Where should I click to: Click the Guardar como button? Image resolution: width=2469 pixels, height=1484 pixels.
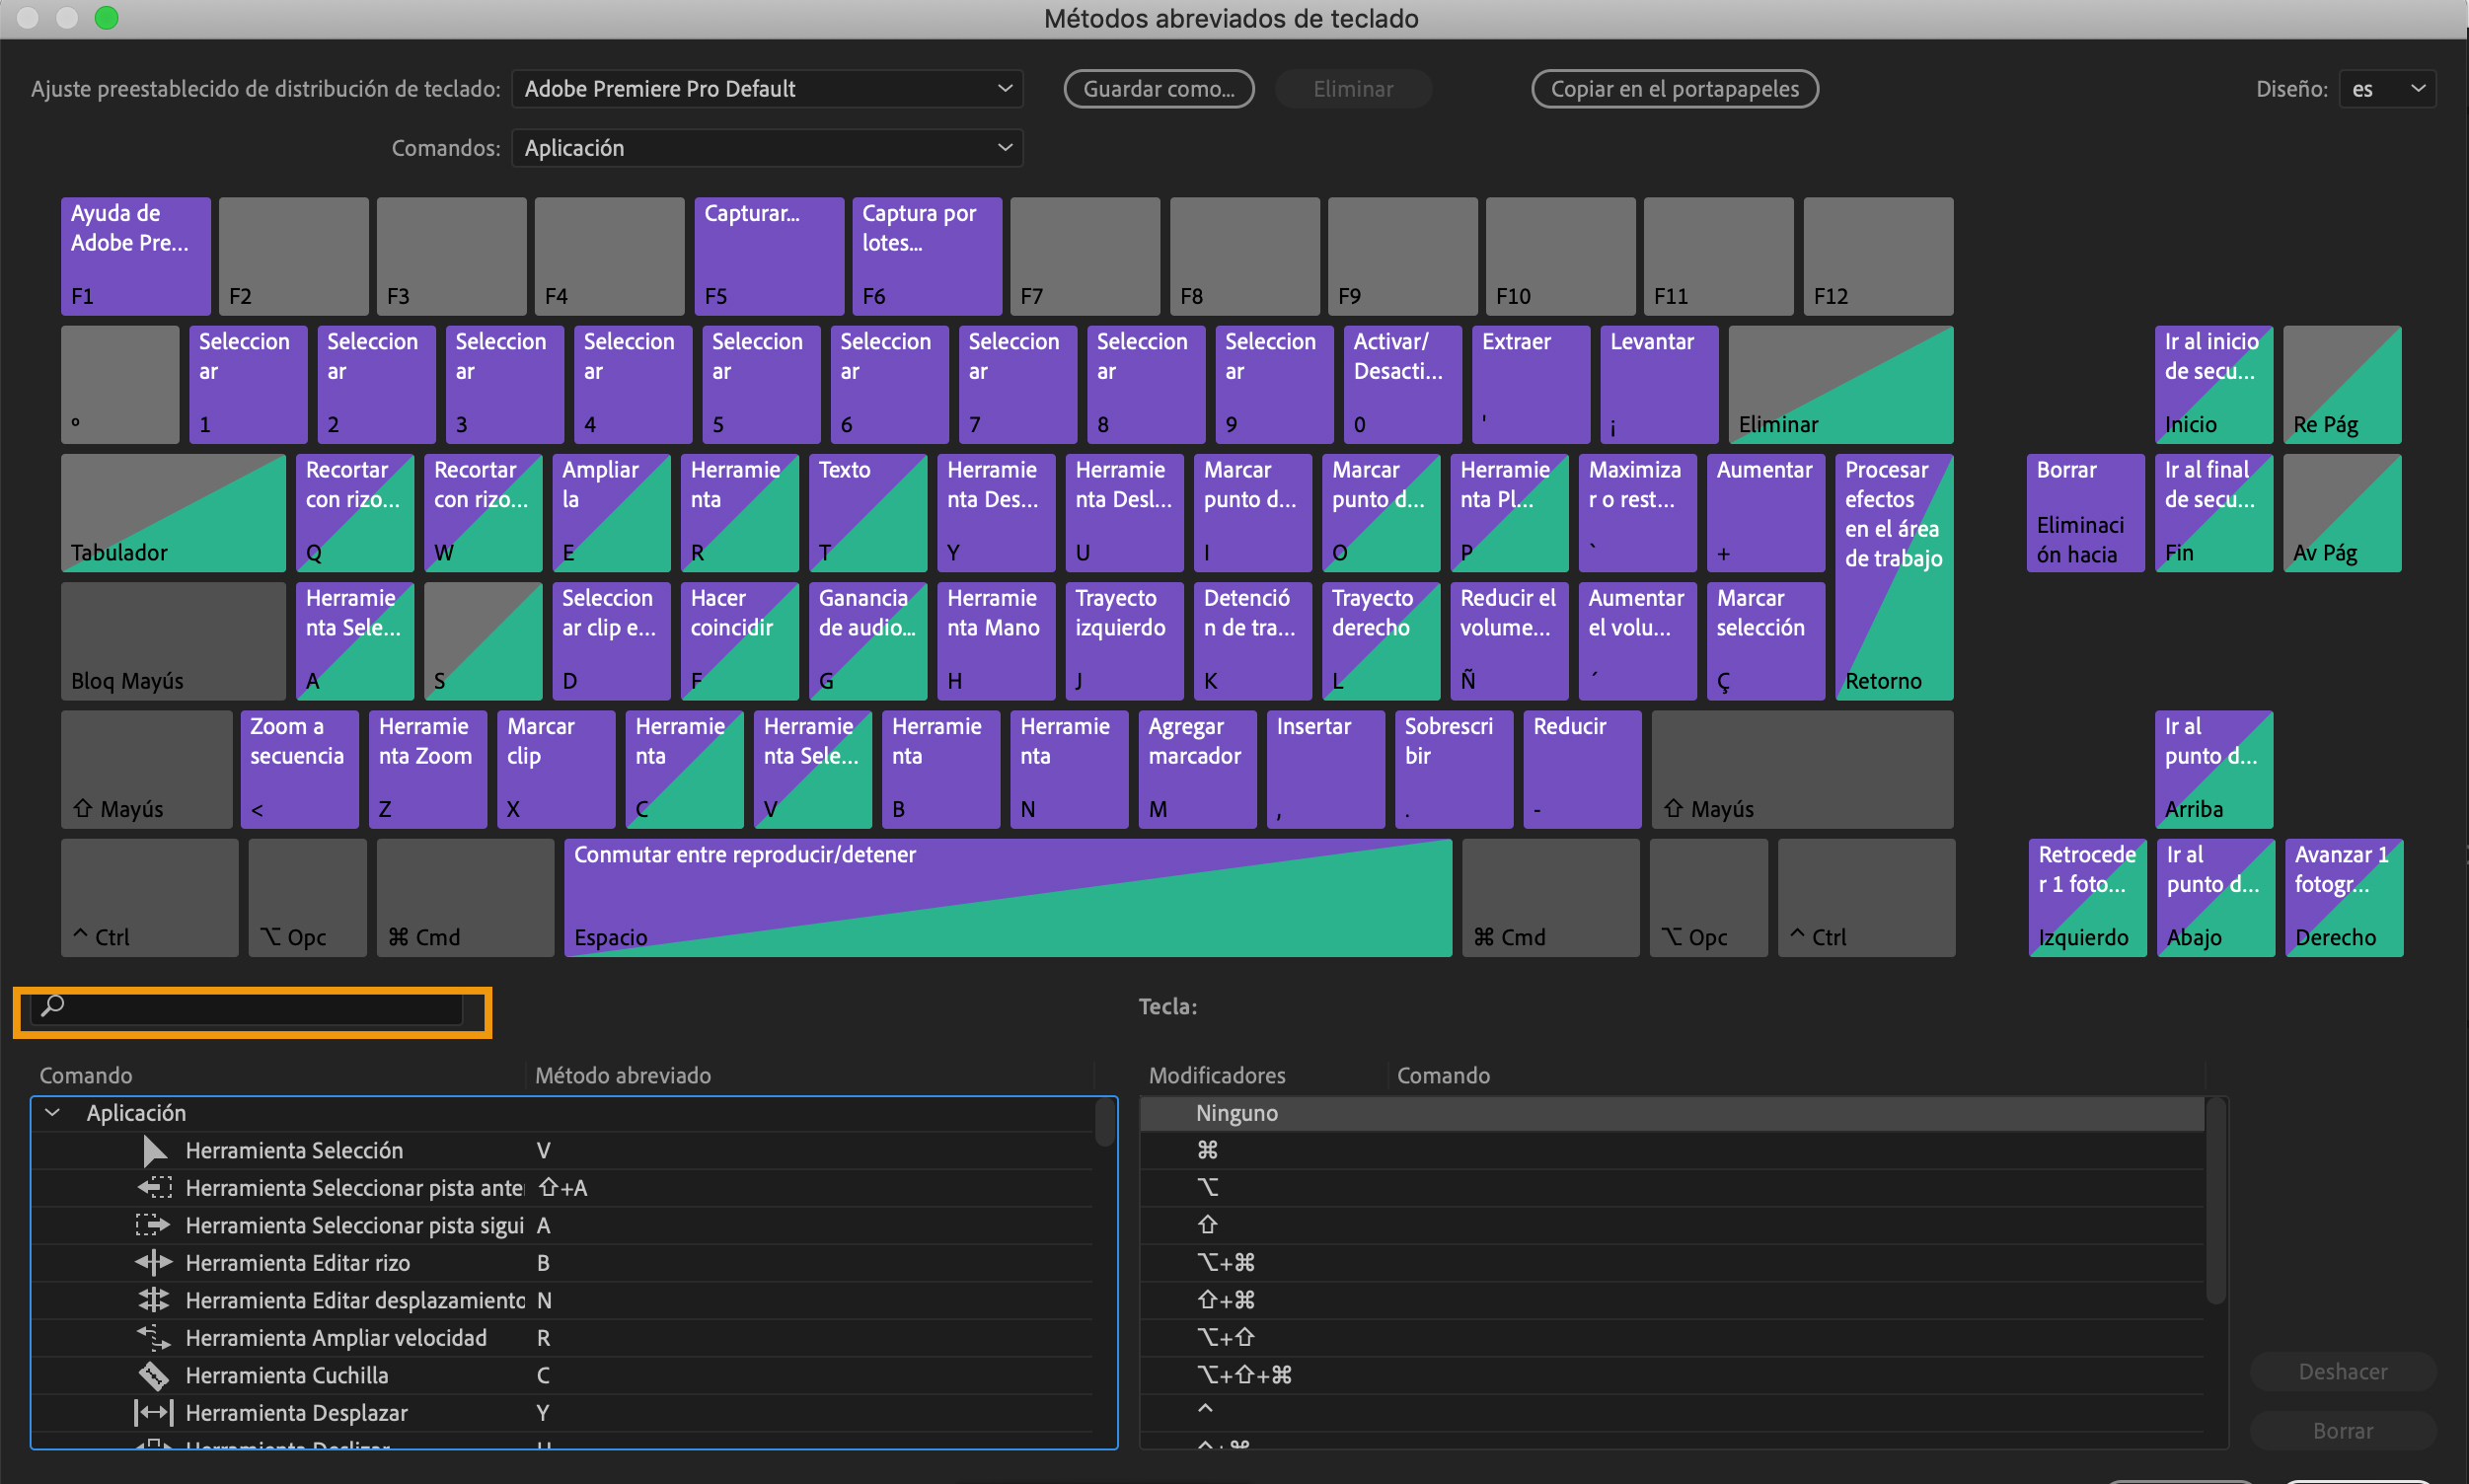[1159, 89]
